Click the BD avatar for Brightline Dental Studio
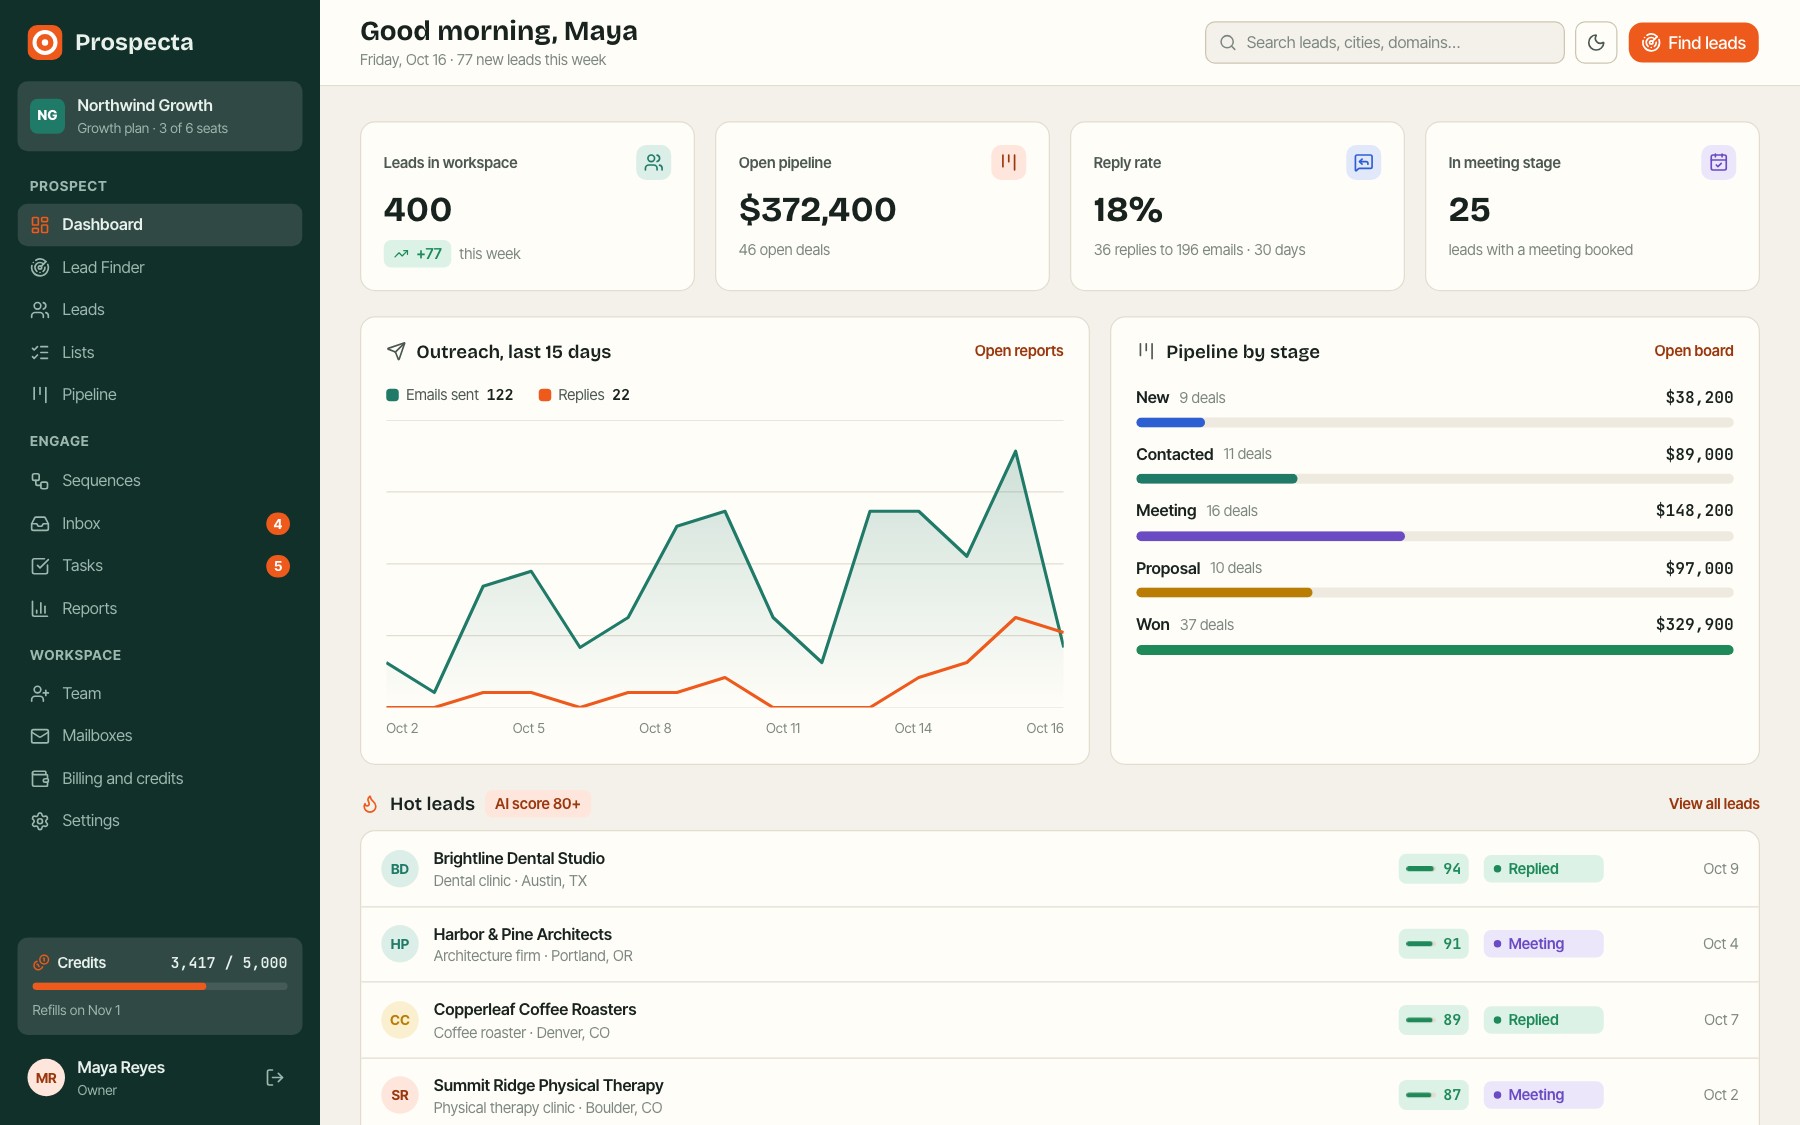 click(x=400, y=869)
